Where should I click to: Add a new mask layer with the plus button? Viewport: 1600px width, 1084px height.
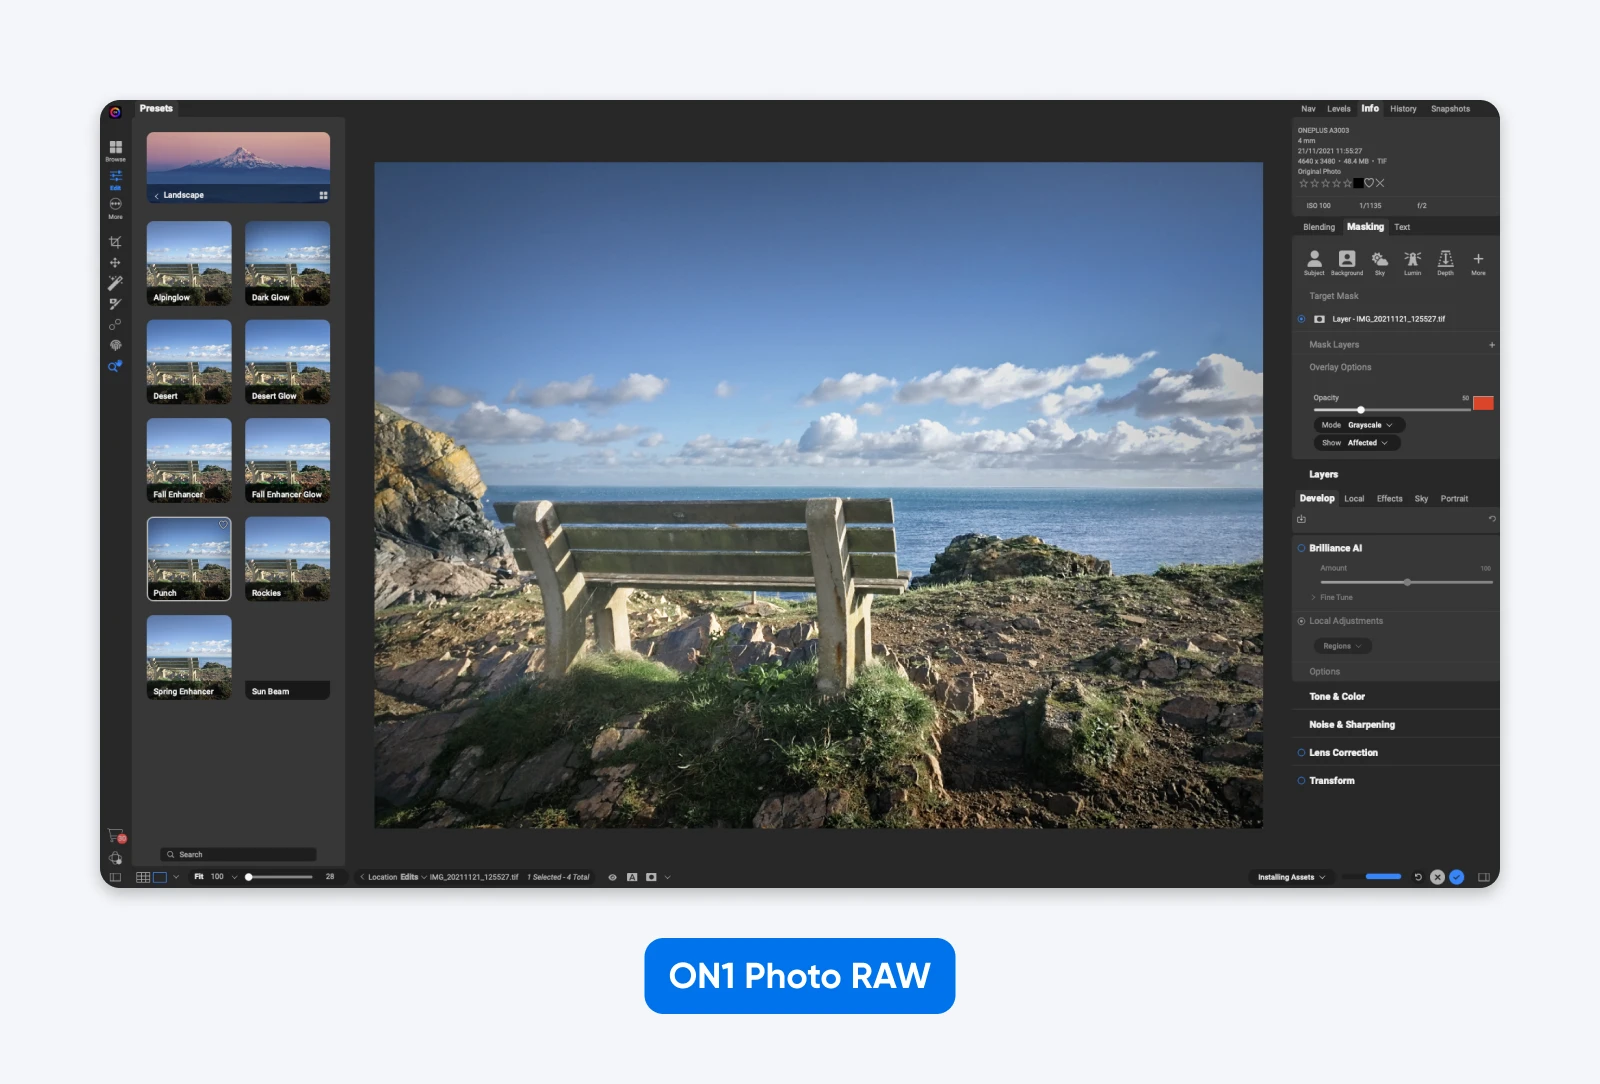click(x=1492, y=344)
